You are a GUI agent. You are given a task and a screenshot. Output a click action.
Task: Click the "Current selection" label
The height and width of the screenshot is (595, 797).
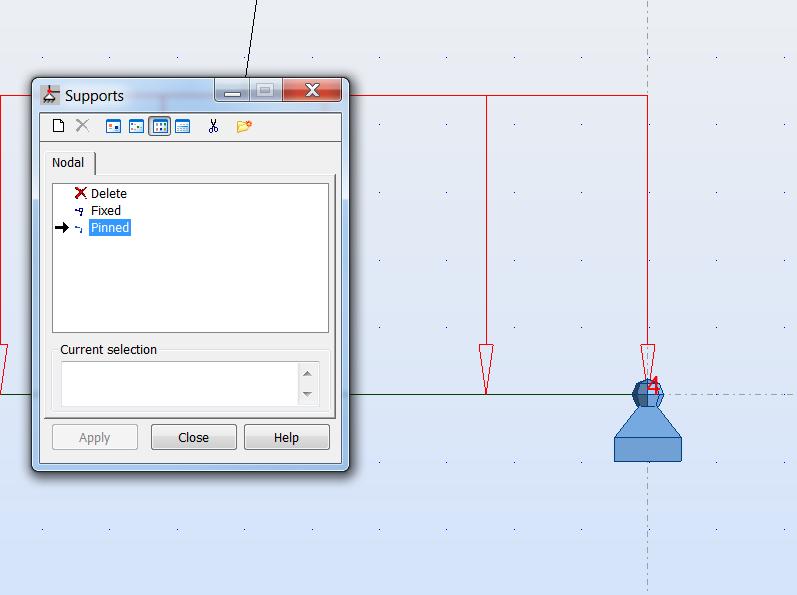pos(108,350)
